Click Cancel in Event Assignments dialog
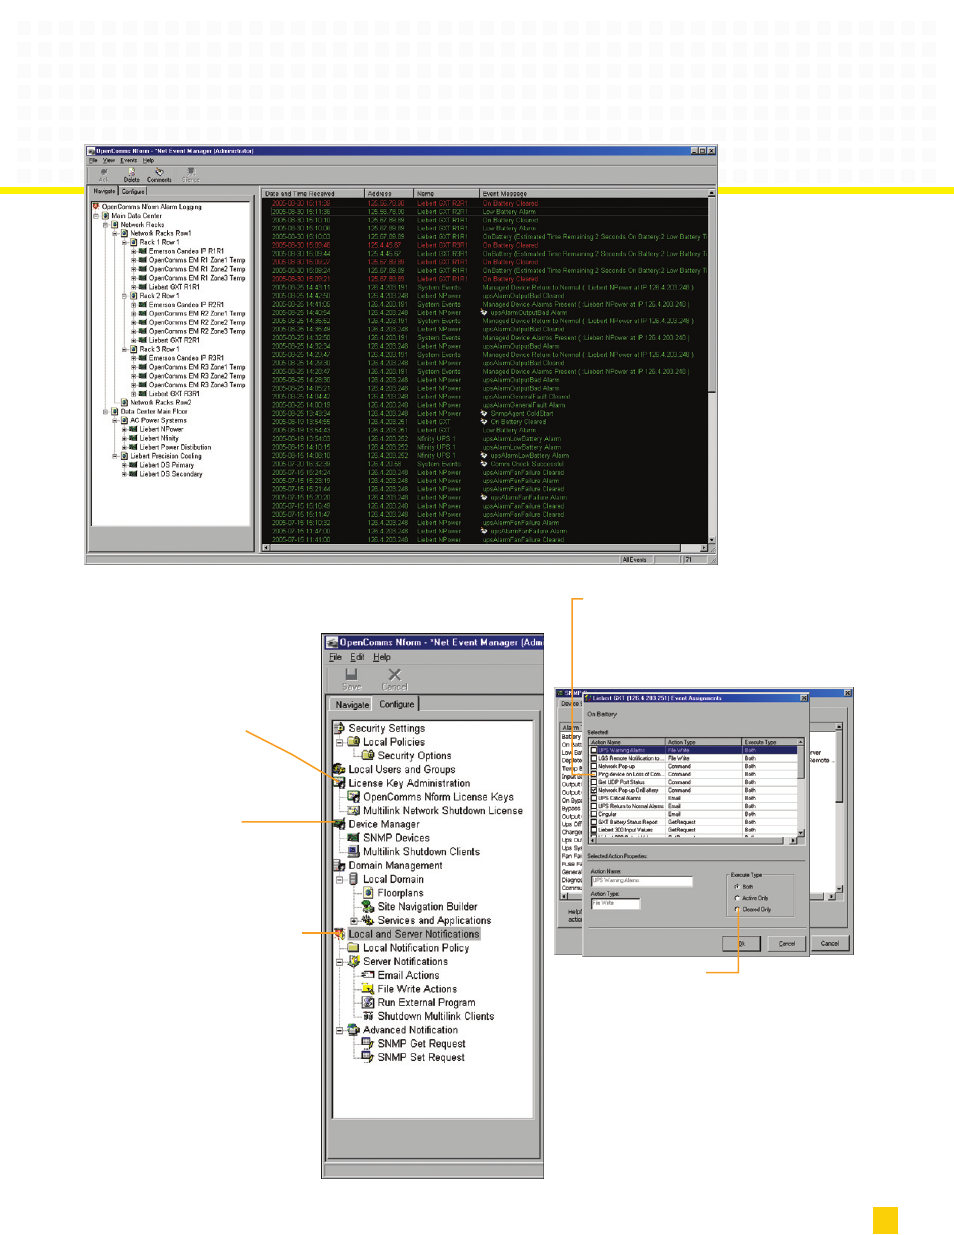The image size is (954, 1235). pos(787,943)
